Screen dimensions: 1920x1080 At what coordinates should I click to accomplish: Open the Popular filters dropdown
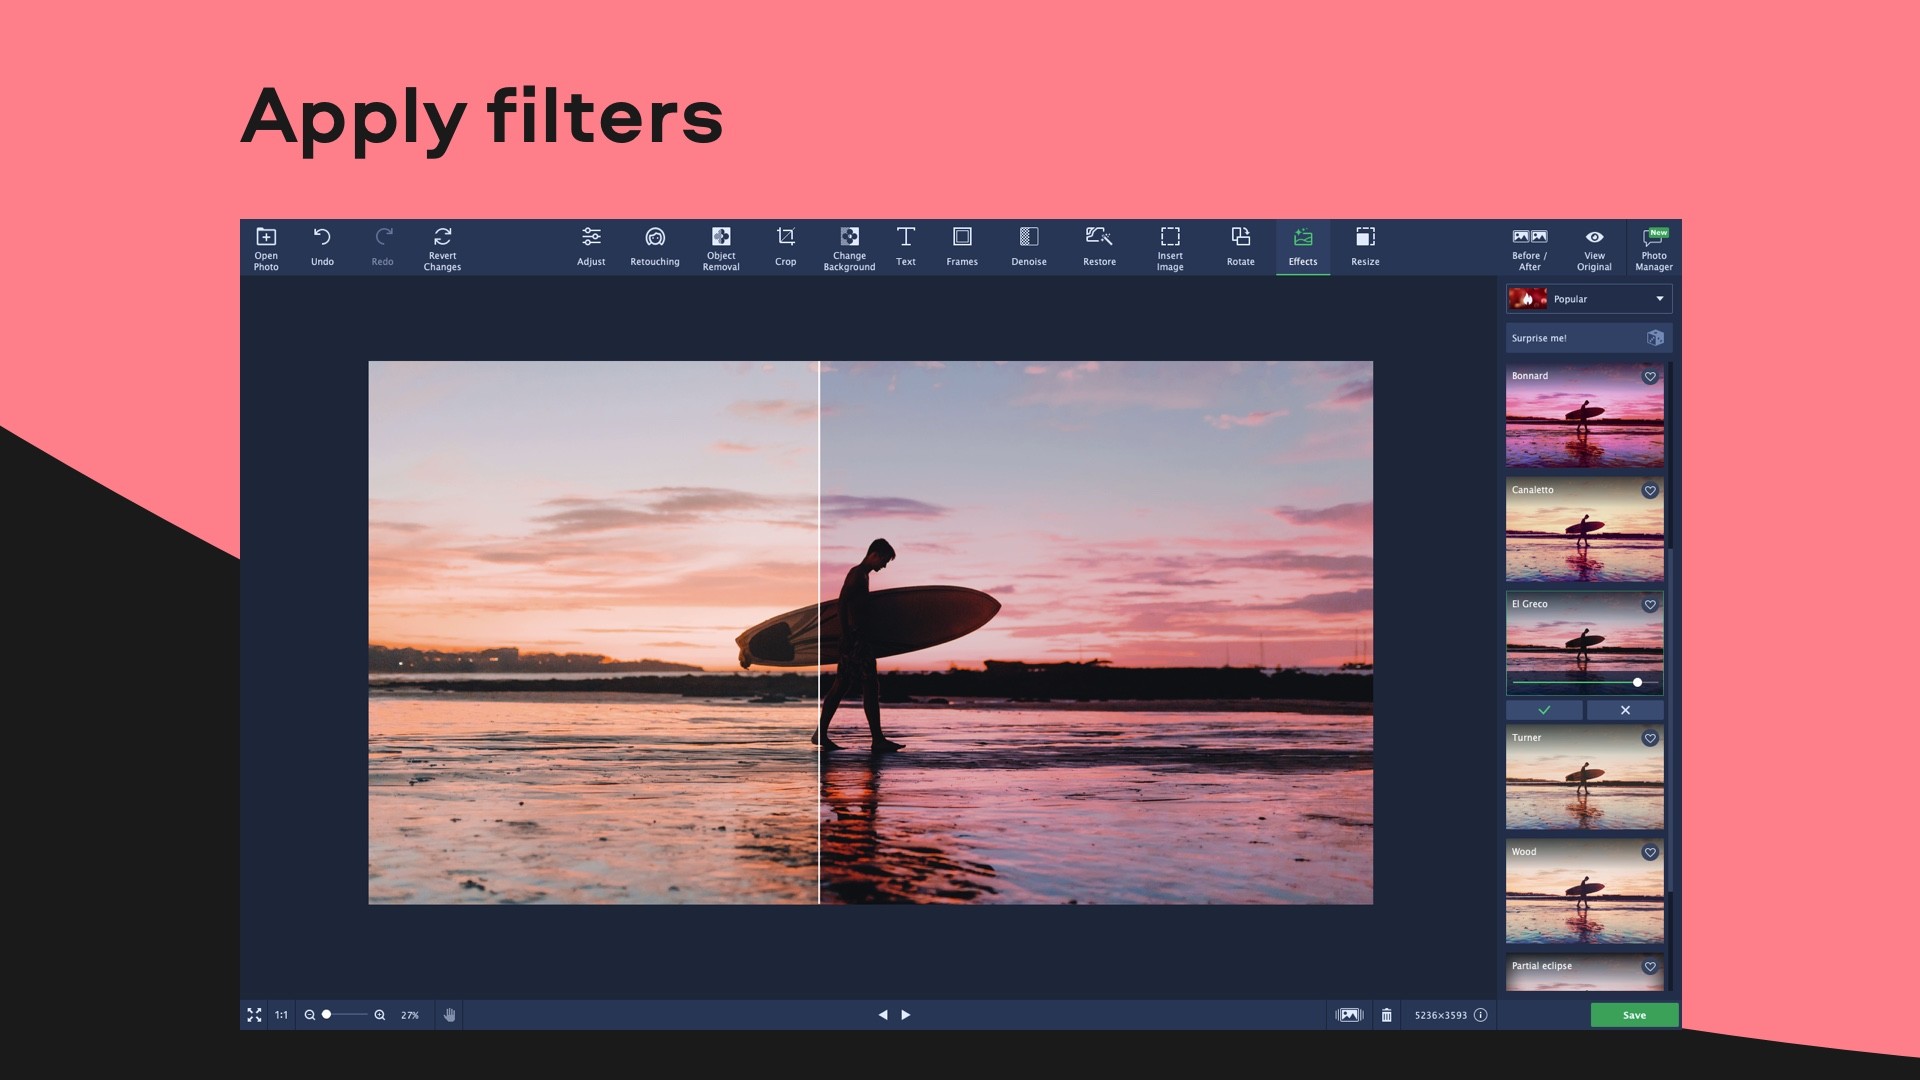(x=1588, y=298)
